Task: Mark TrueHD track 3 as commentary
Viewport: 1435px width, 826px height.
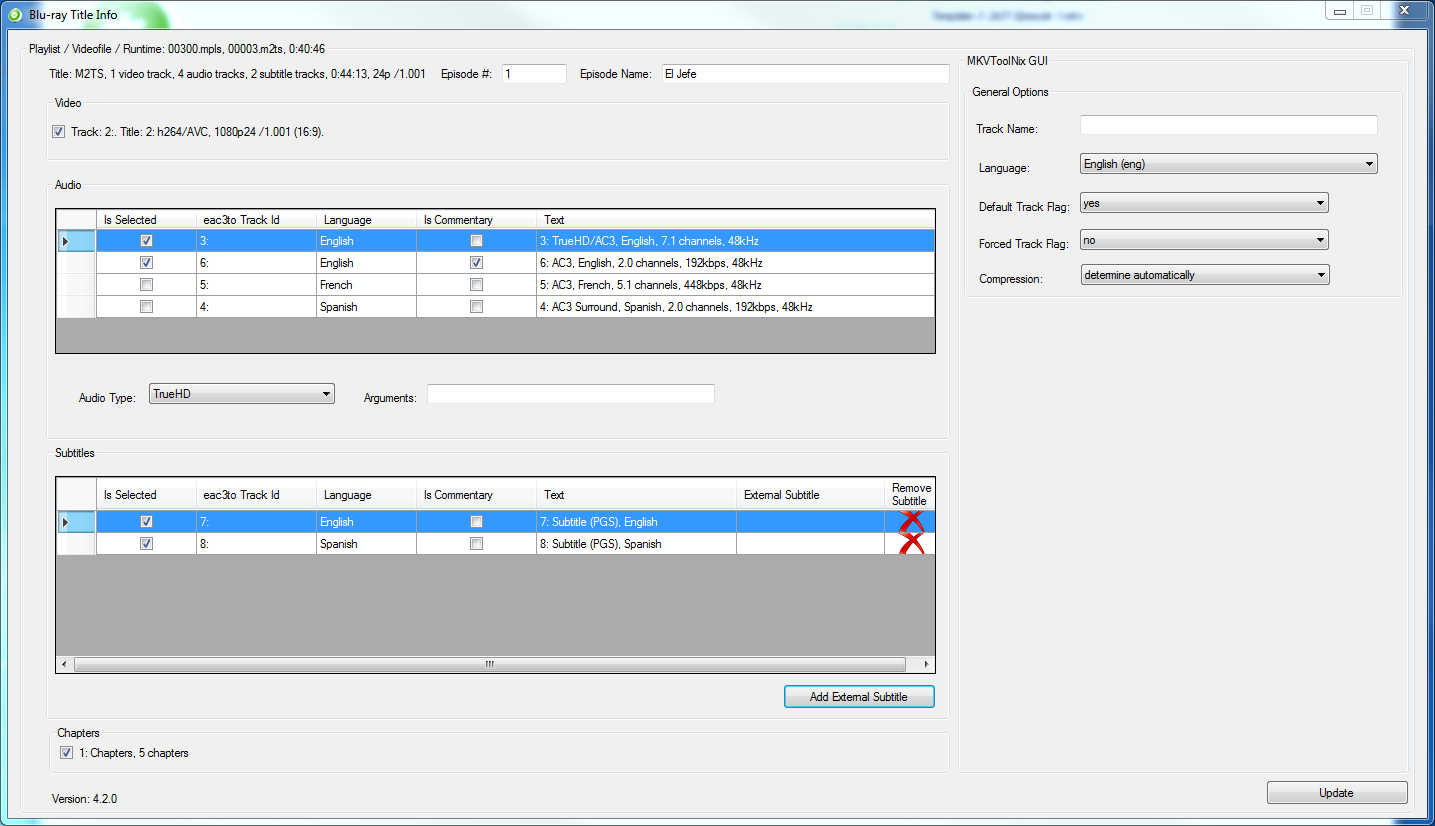Action: [476, 241]
